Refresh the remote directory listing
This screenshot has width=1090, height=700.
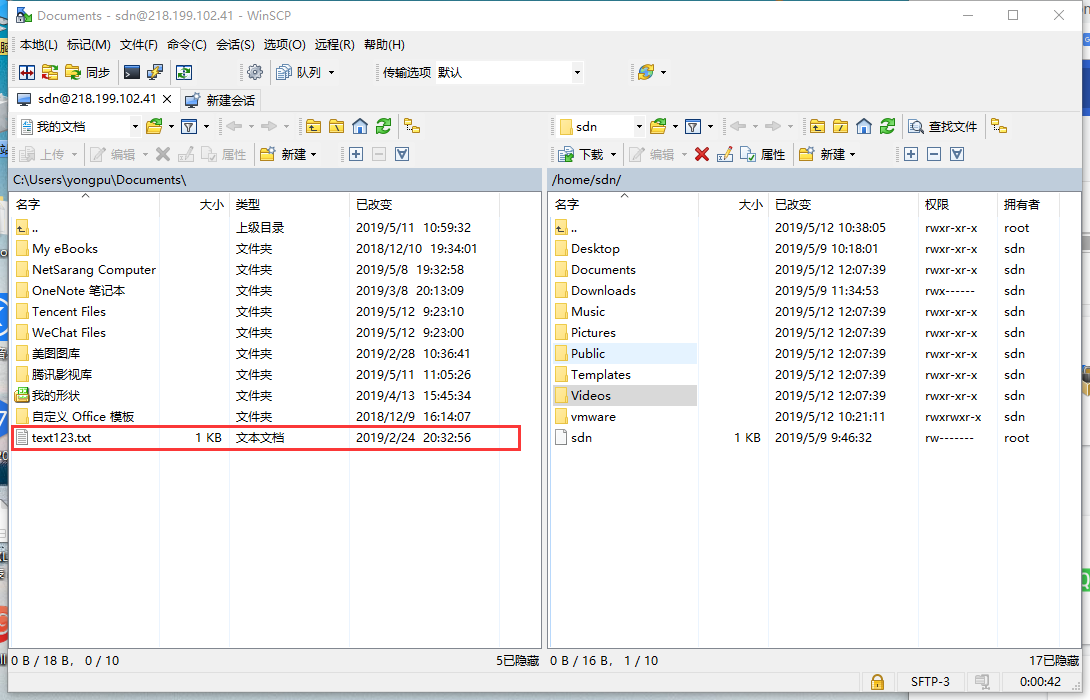(887, 127)
